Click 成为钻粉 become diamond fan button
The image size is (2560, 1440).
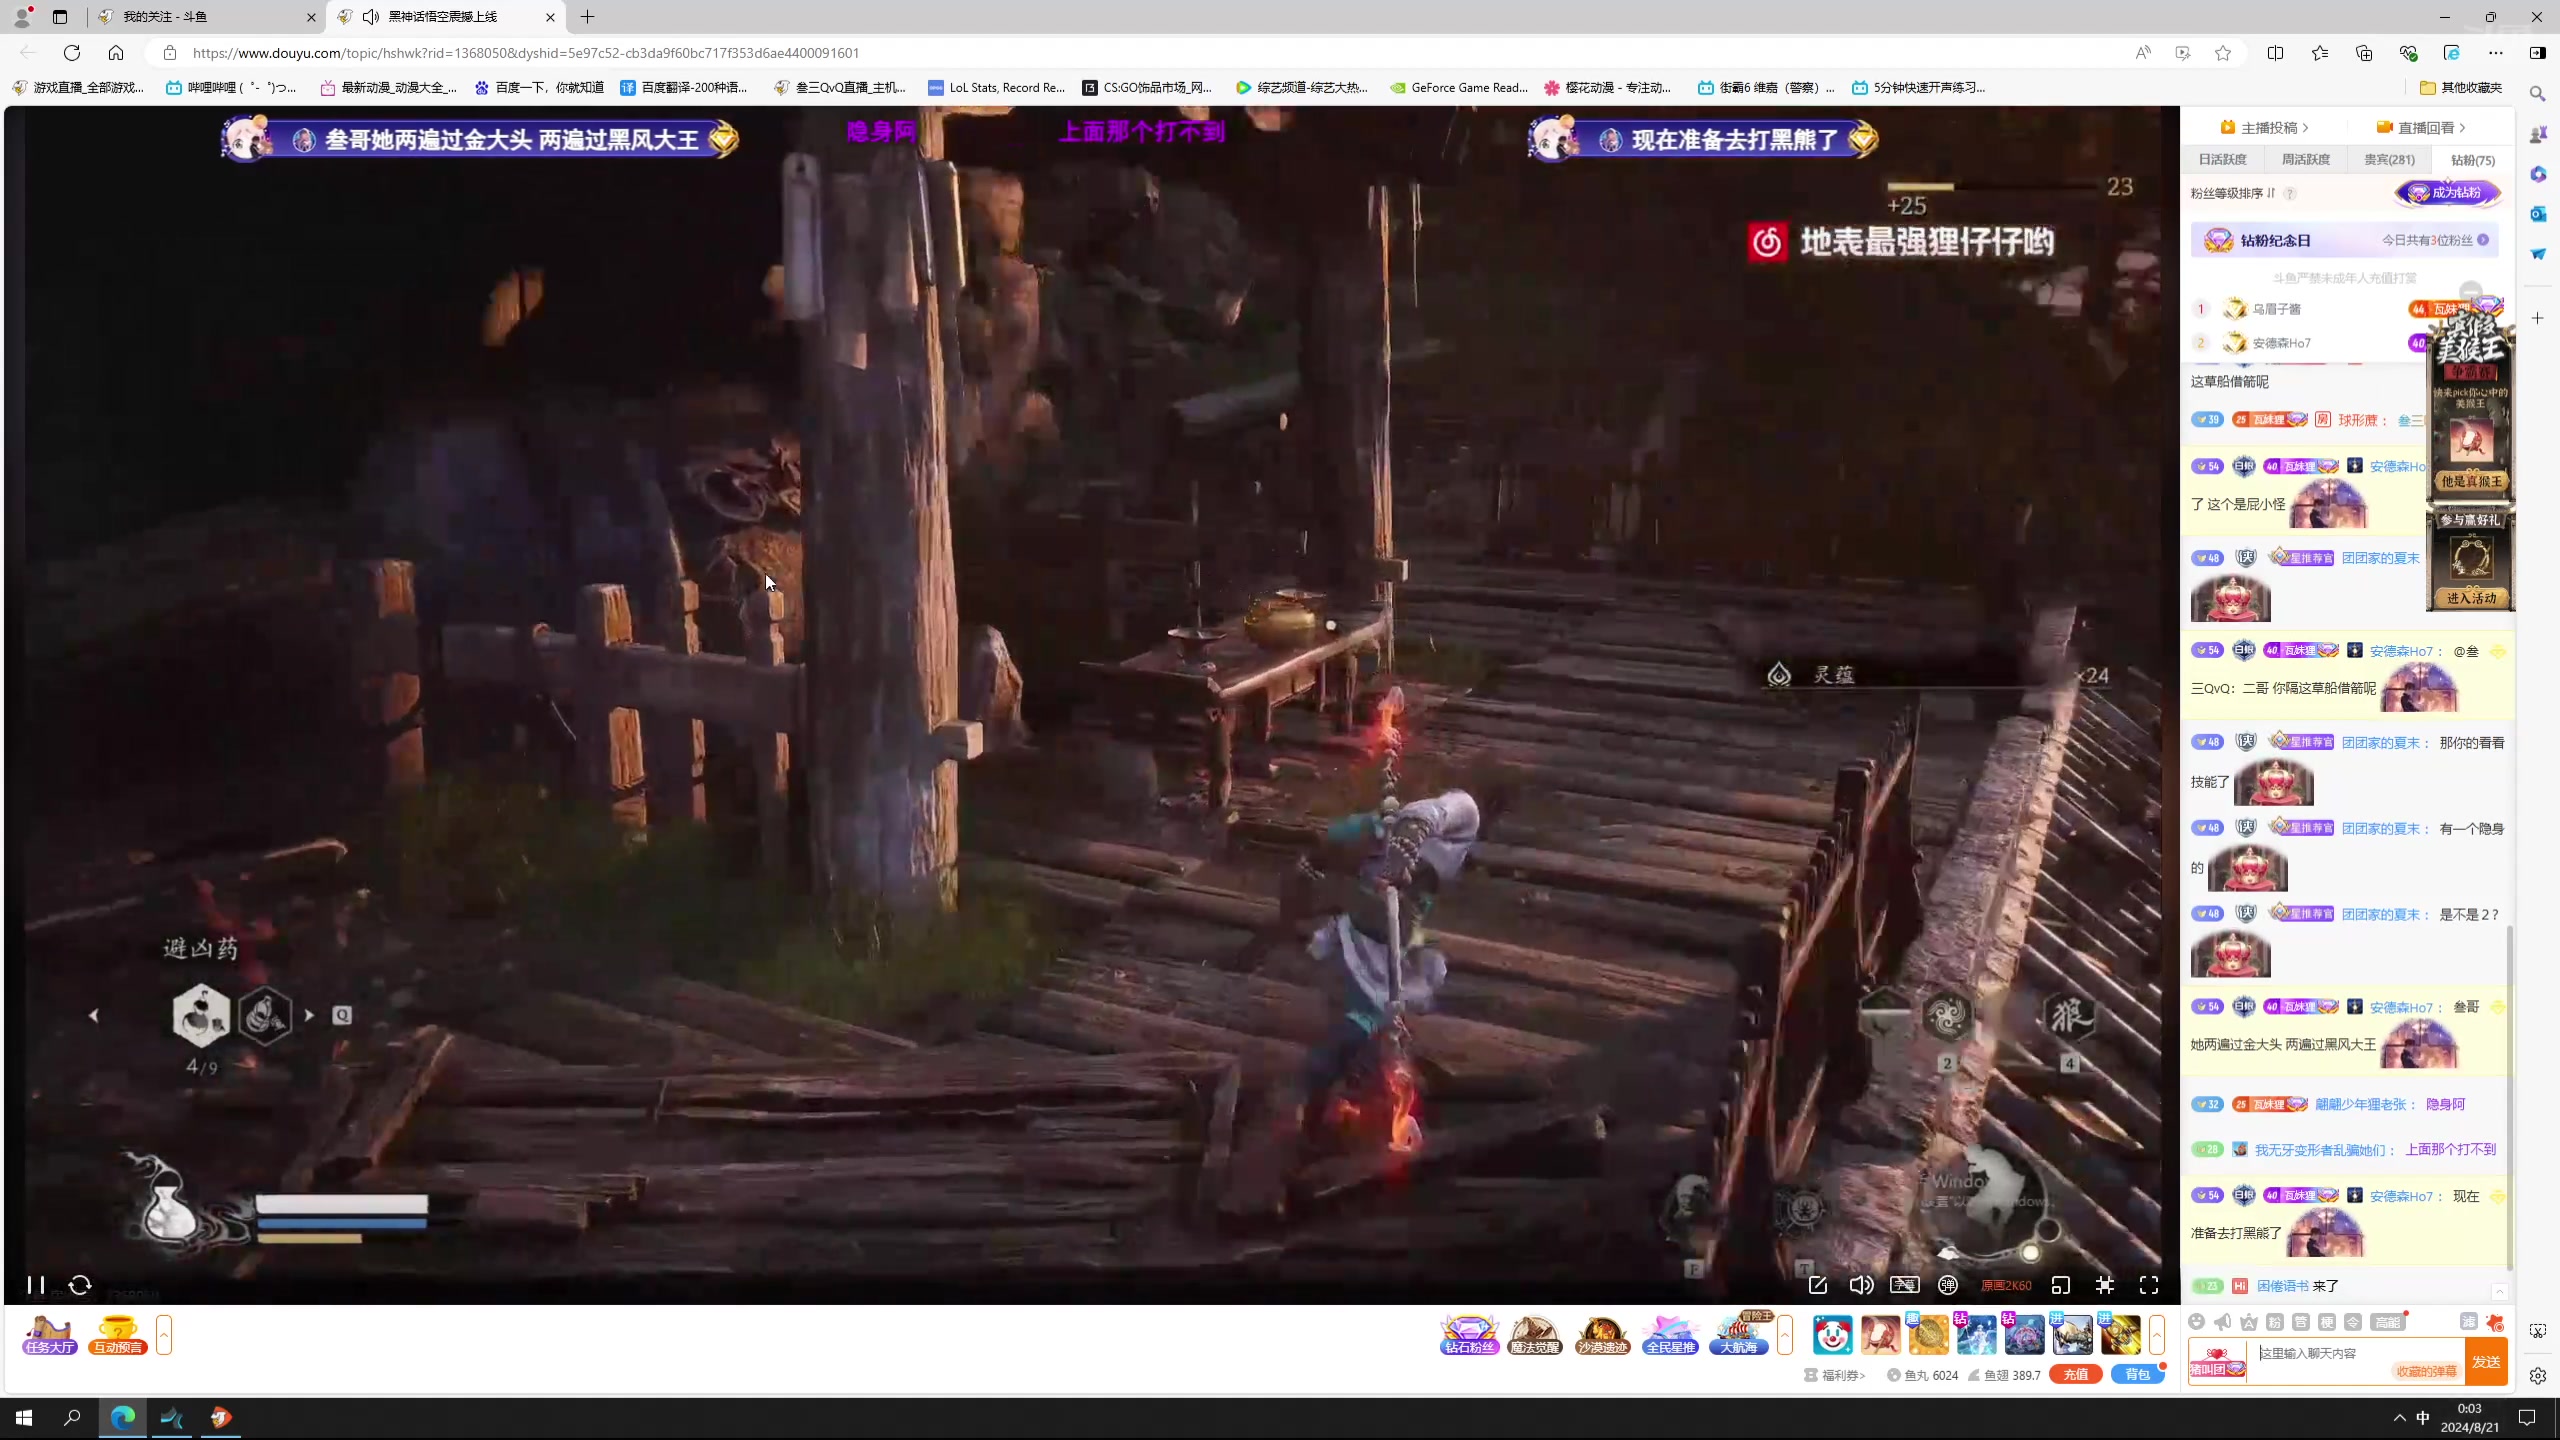2449,193
